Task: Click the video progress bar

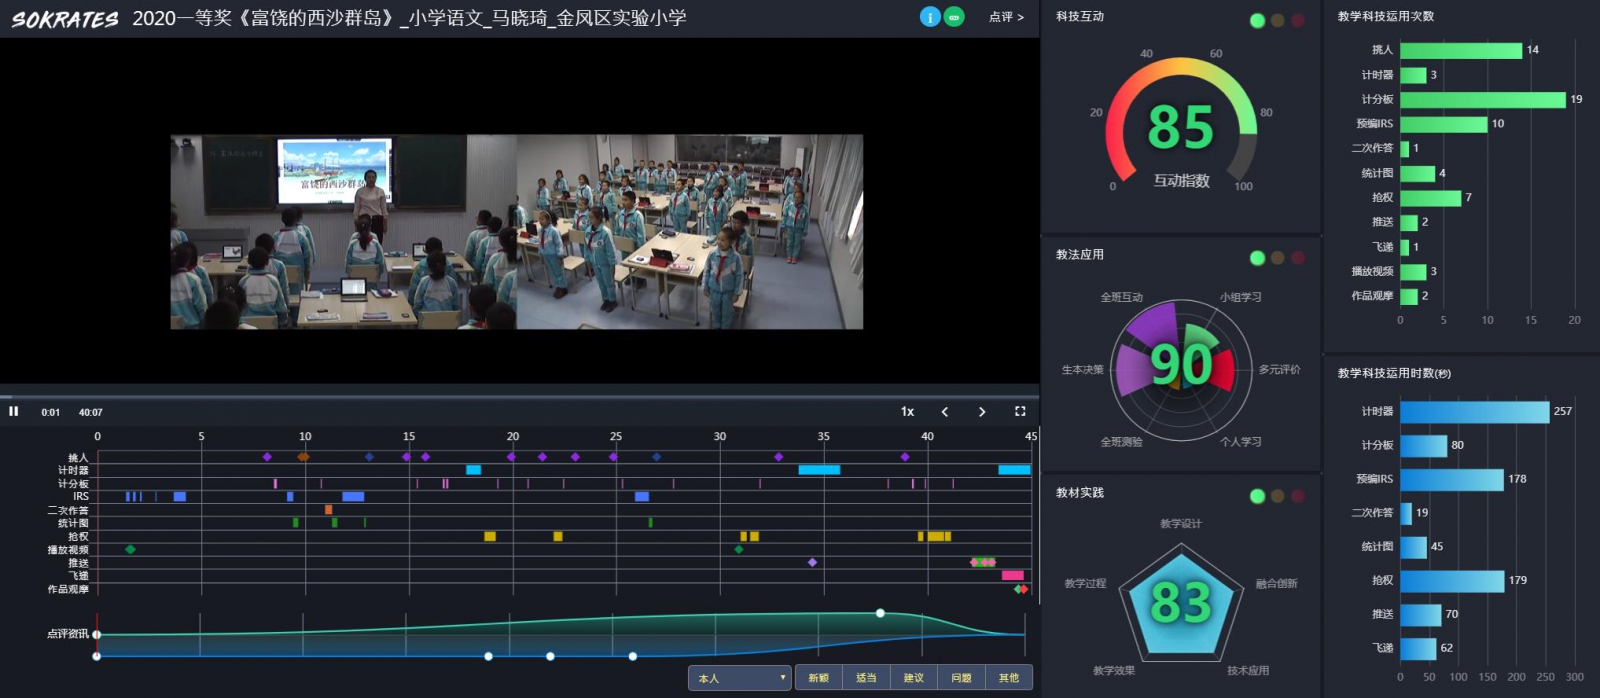Action: (x=520, y=397)
